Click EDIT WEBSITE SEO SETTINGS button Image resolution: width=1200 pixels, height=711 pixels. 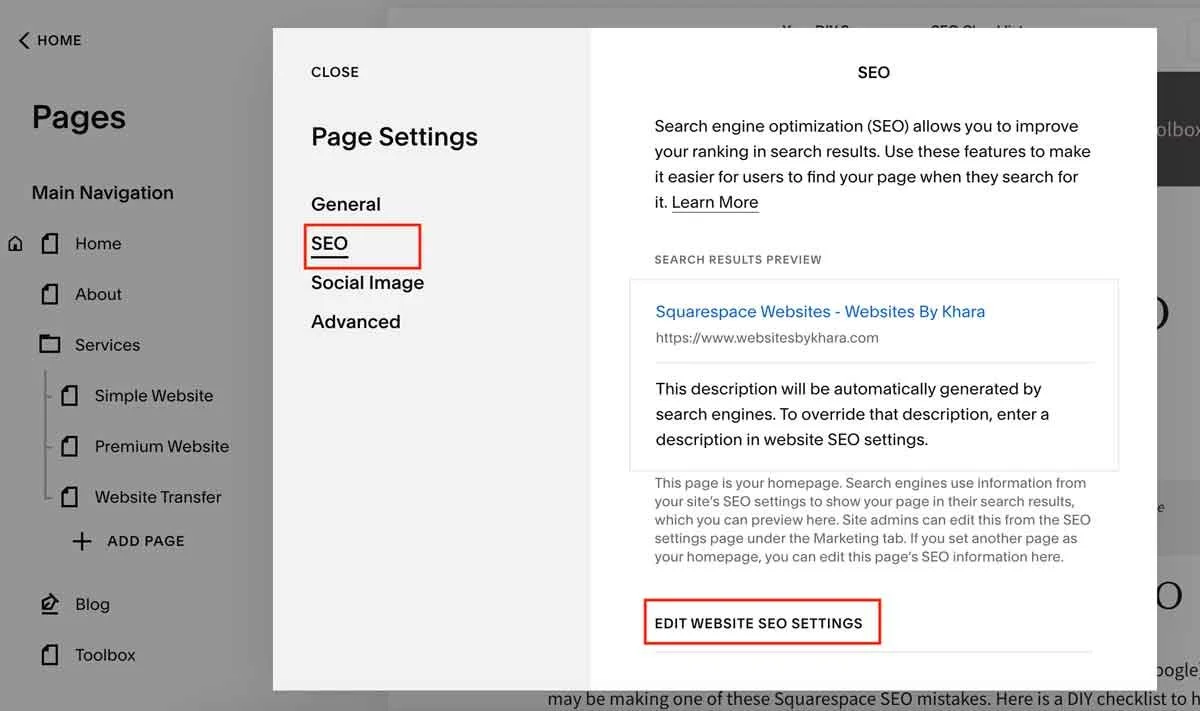758,623
